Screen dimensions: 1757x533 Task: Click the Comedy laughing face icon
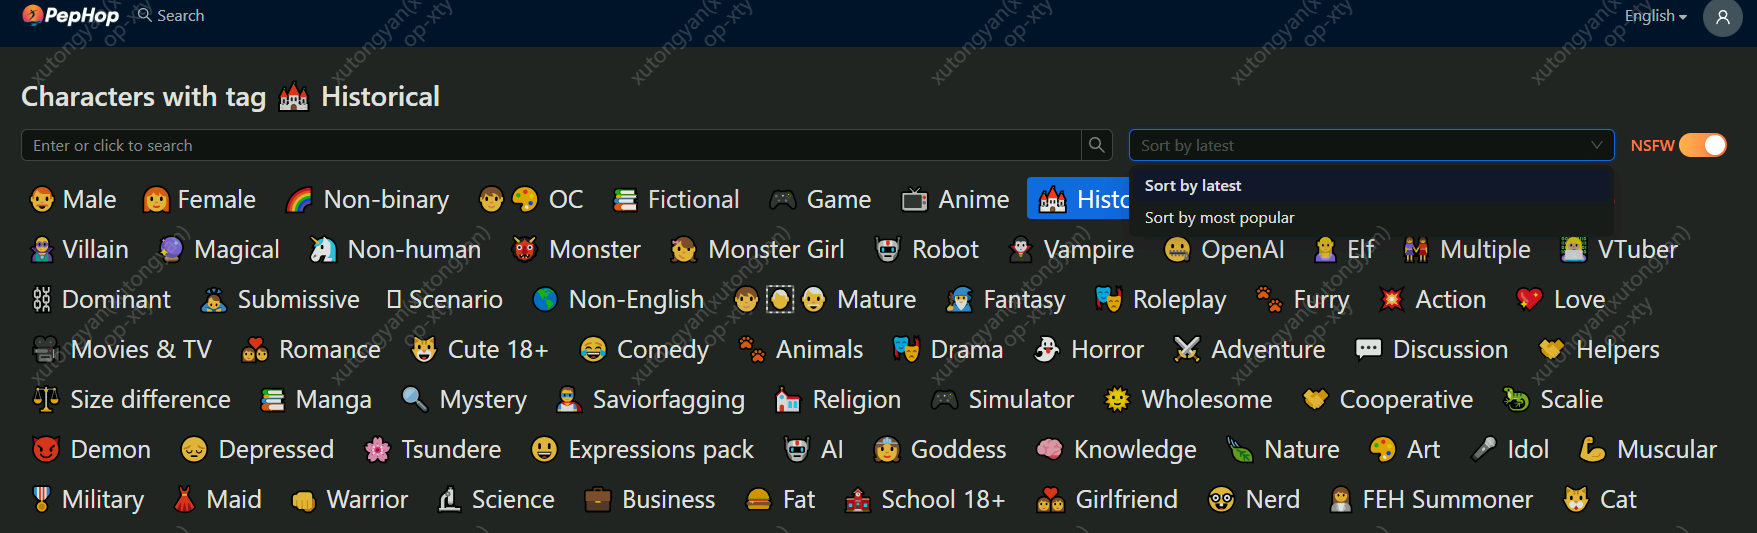pos(593,349)
